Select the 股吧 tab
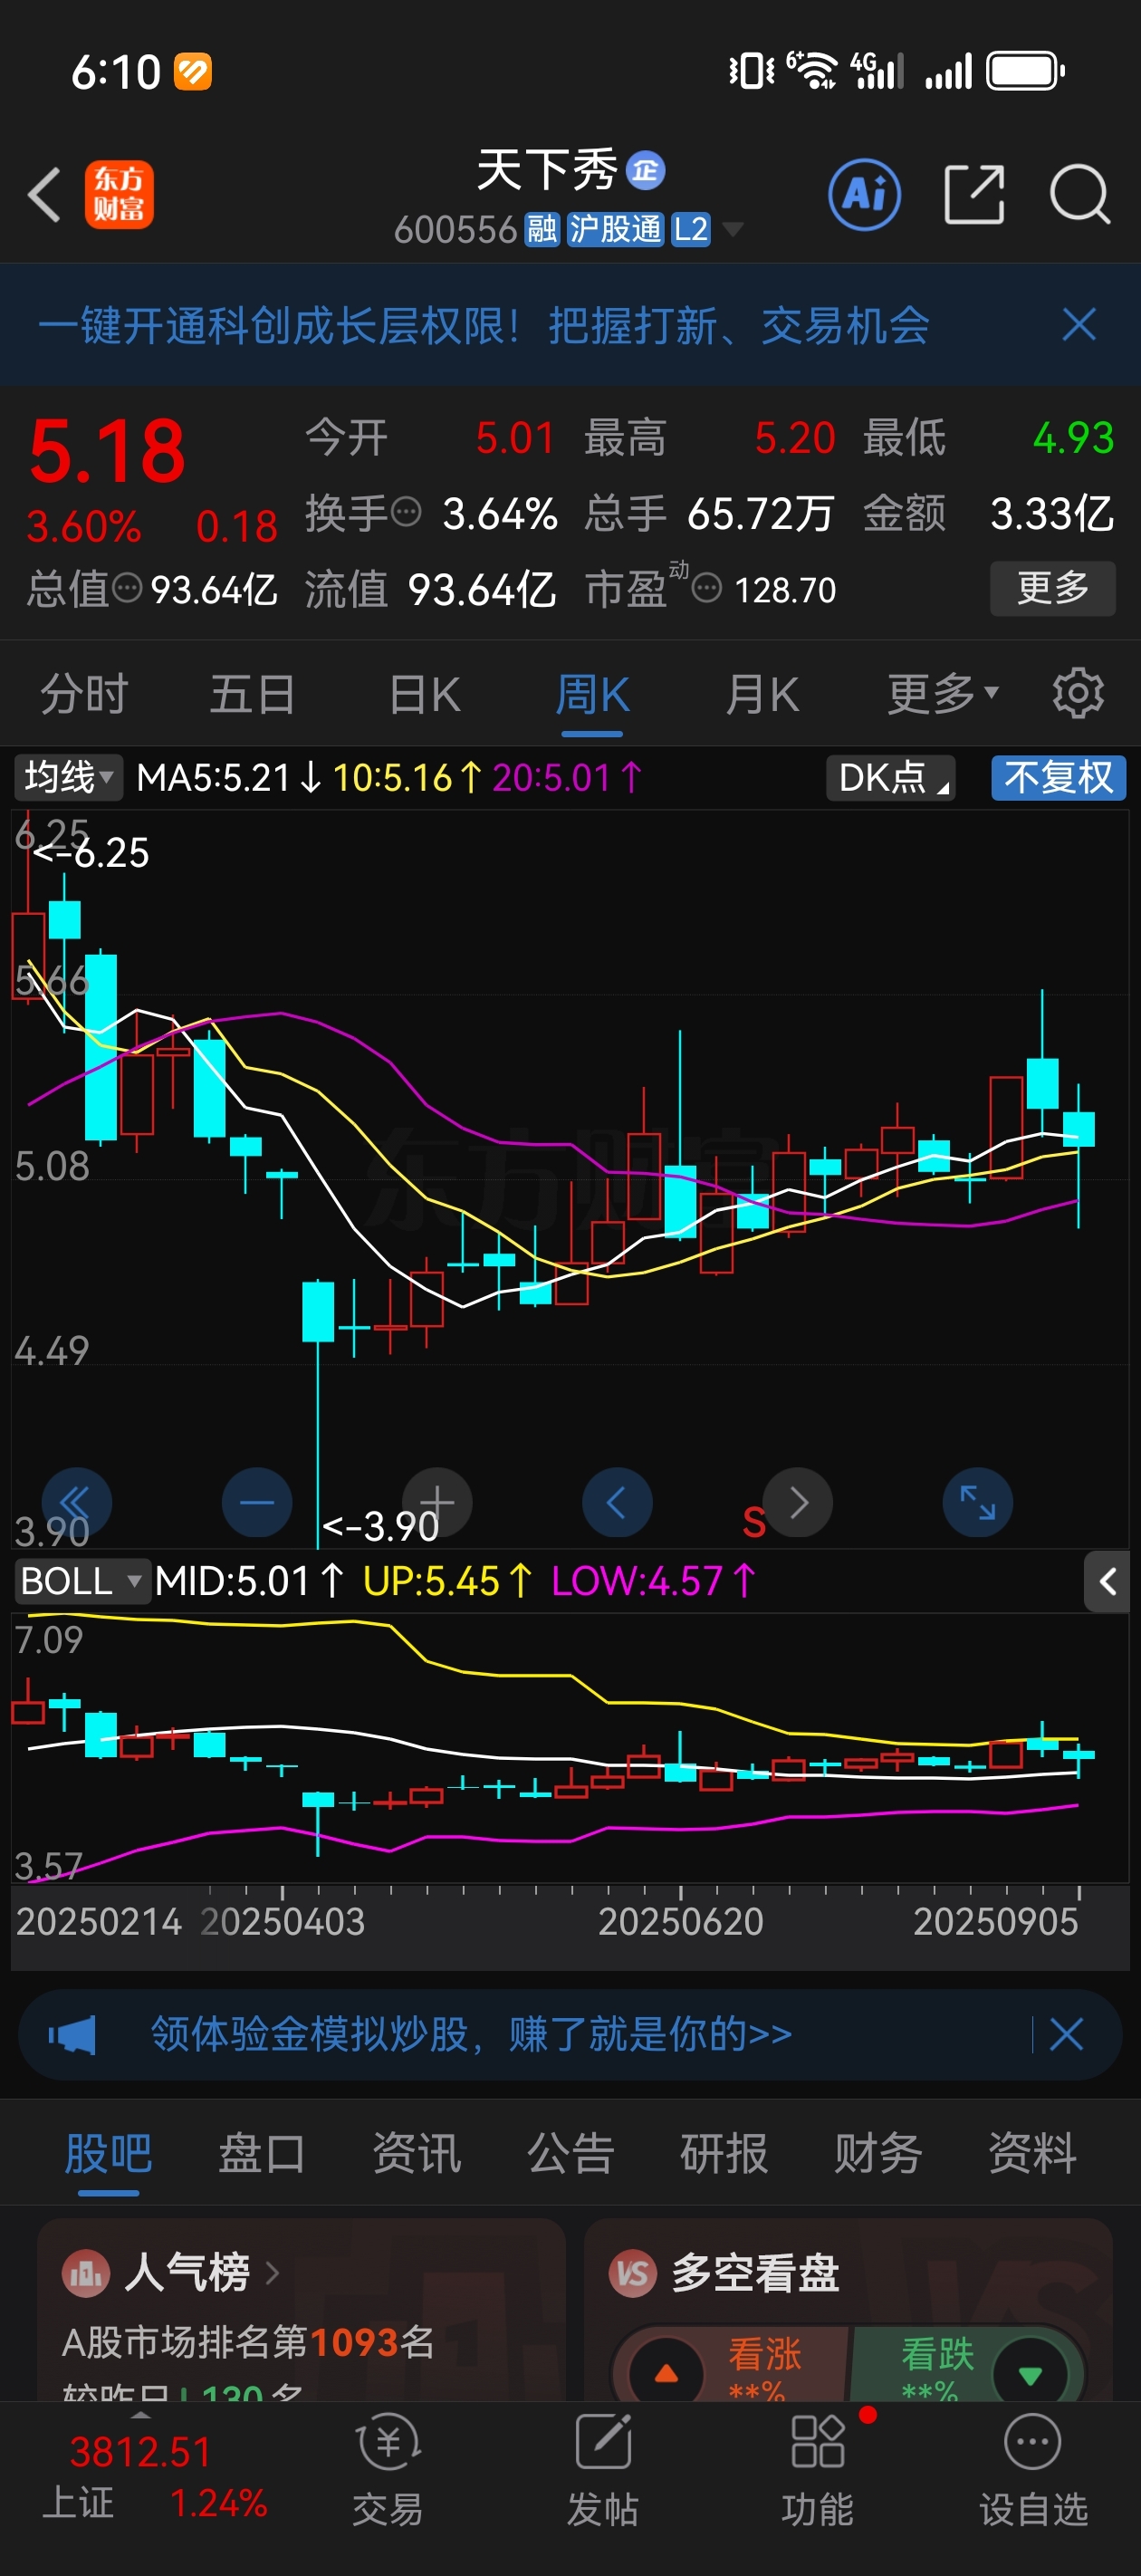1141x2576 pixels. 108,2153
